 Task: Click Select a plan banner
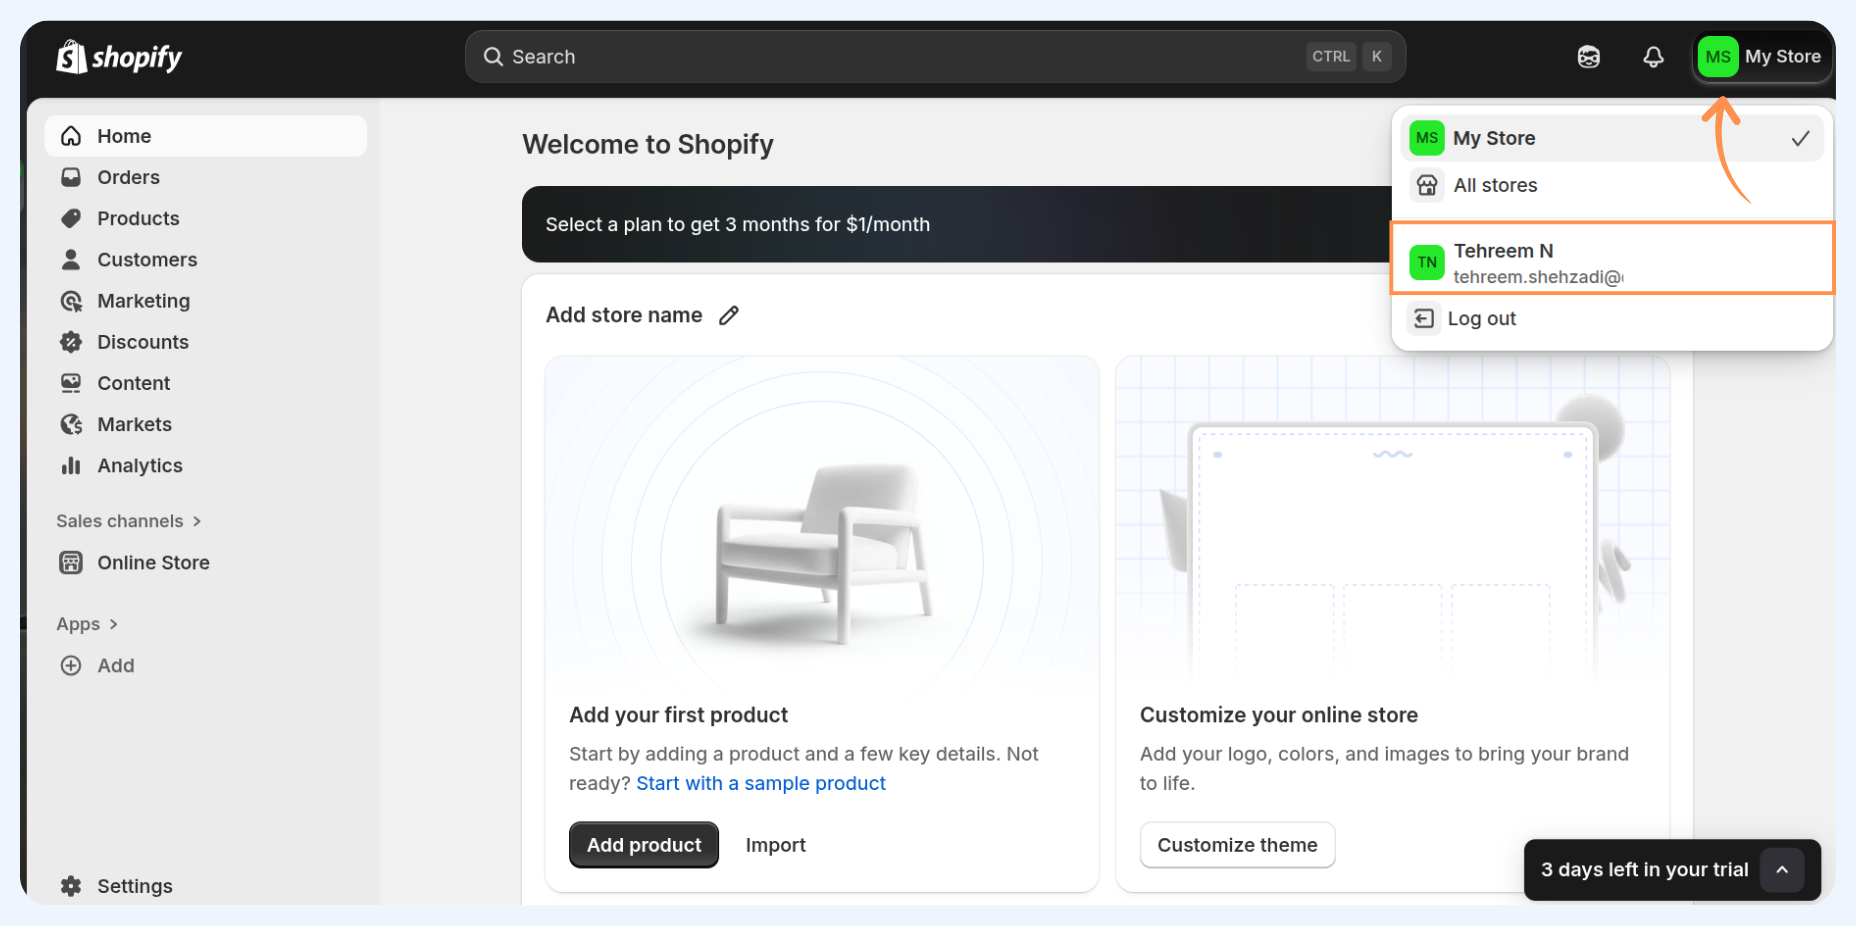coord(956,224)
